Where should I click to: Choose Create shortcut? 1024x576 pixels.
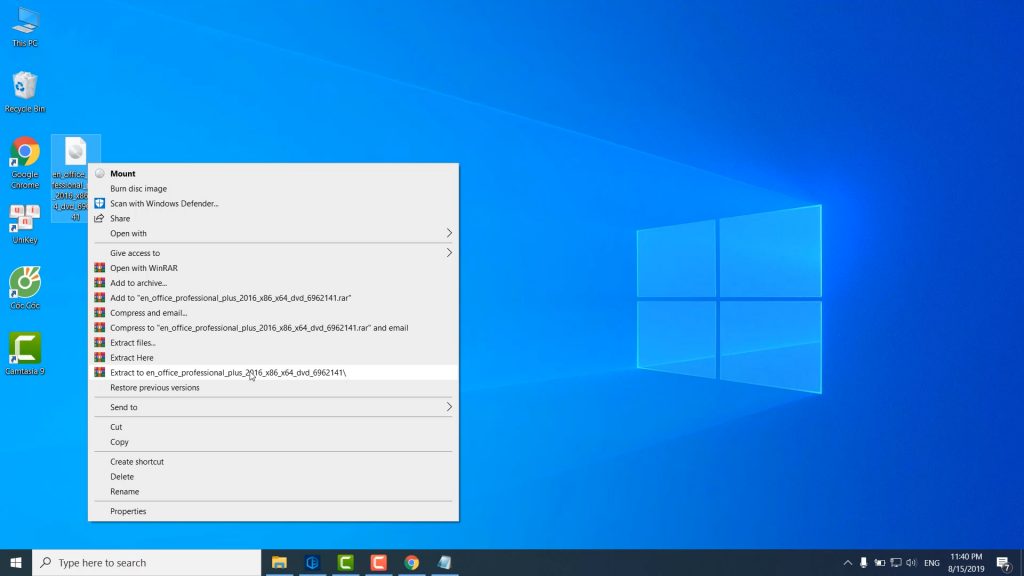(273, 462)
